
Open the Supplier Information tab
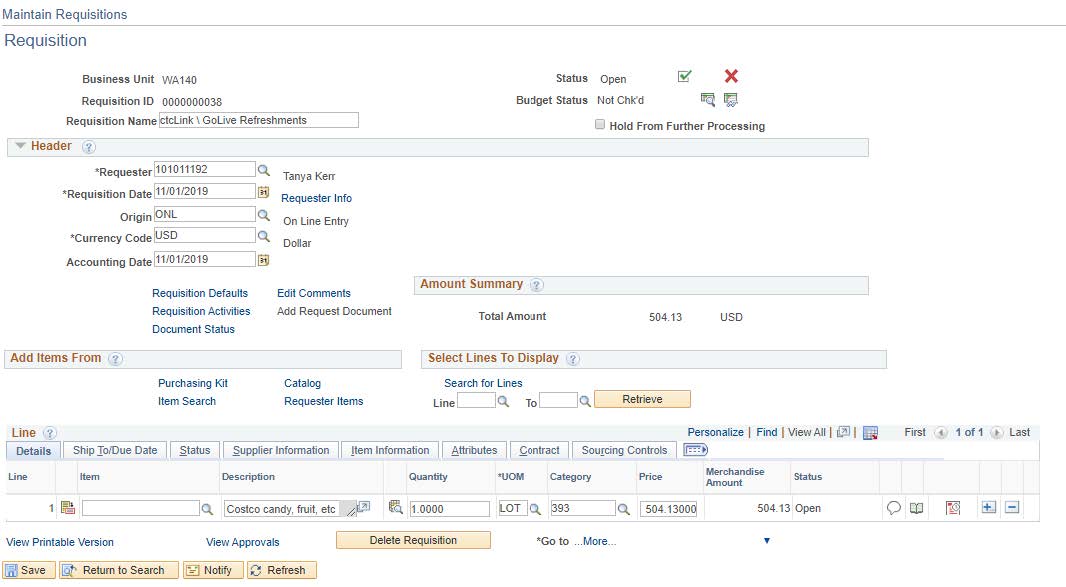coord(280,450)
